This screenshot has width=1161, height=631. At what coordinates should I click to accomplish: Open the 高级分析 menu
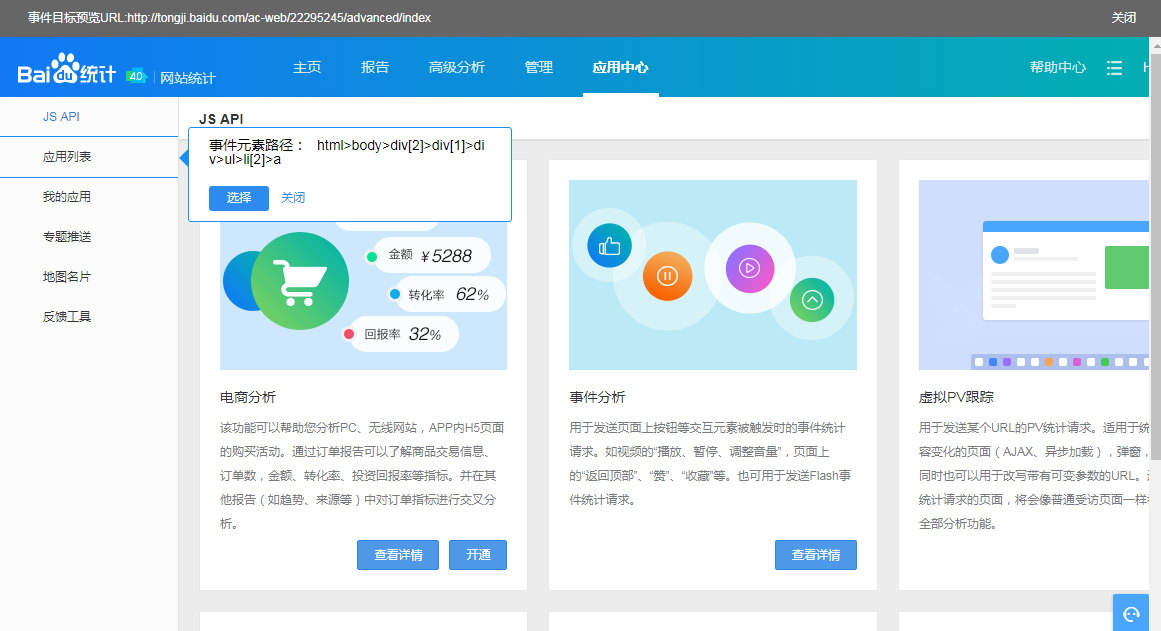coord(456,68)
